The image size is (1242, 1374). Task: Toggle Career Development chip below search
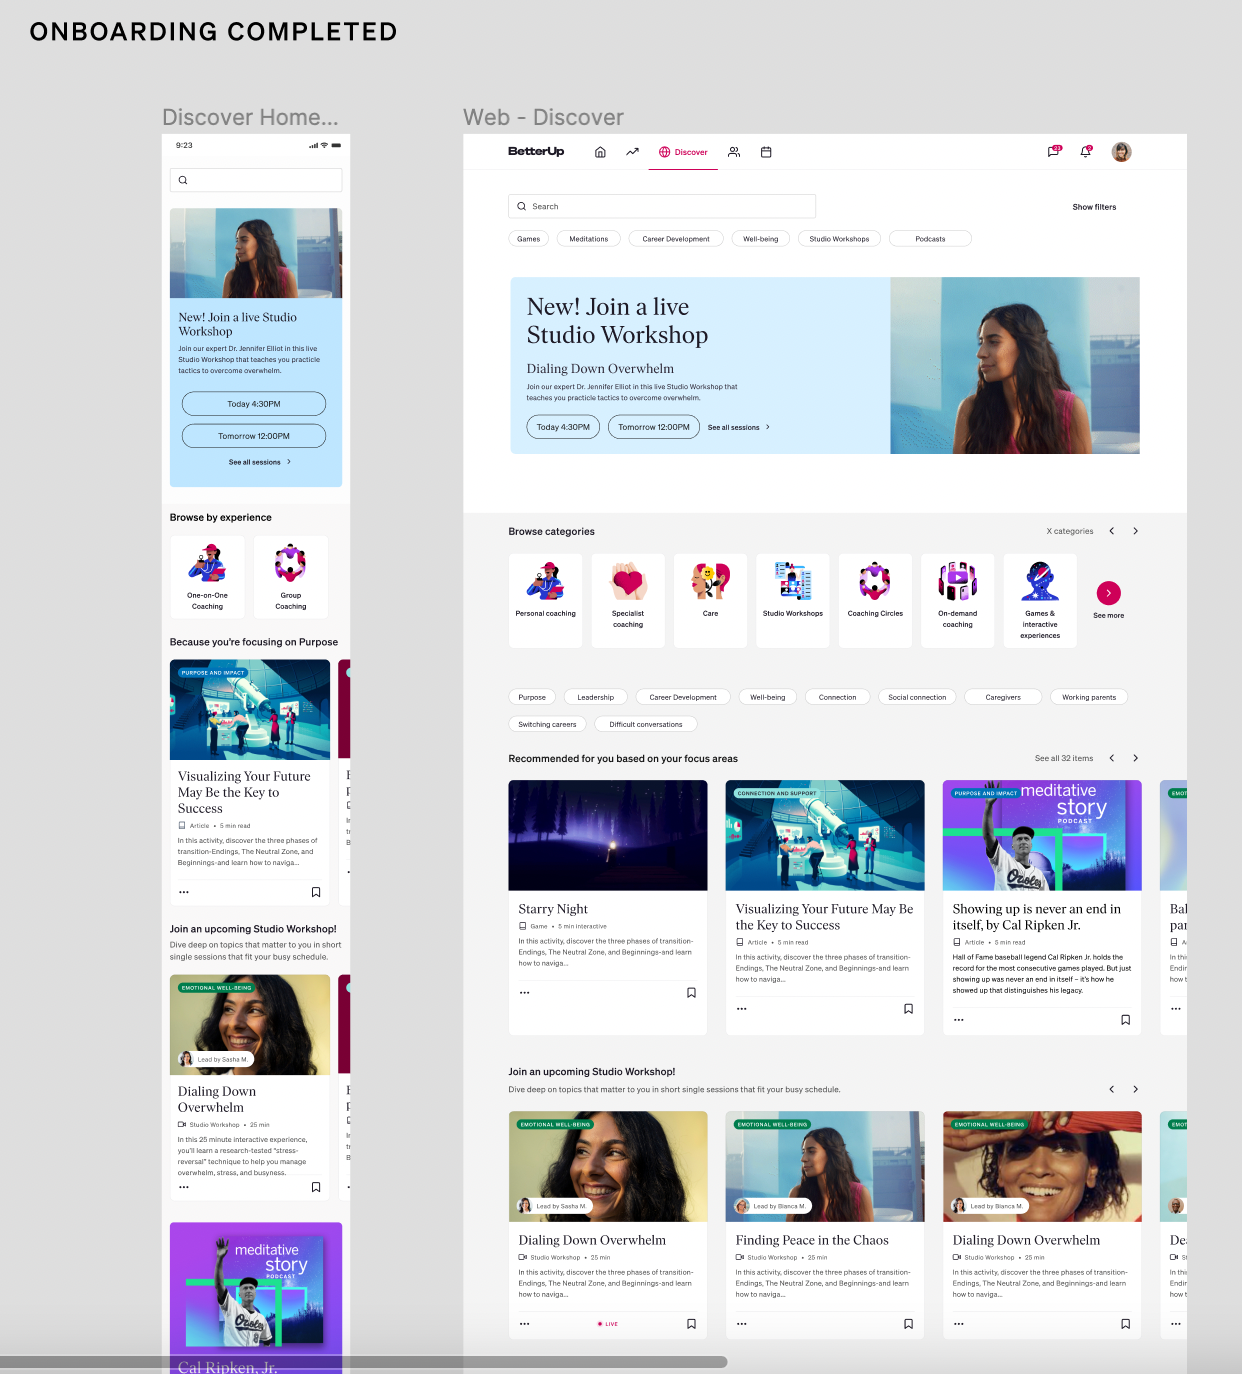coord(676,239)
